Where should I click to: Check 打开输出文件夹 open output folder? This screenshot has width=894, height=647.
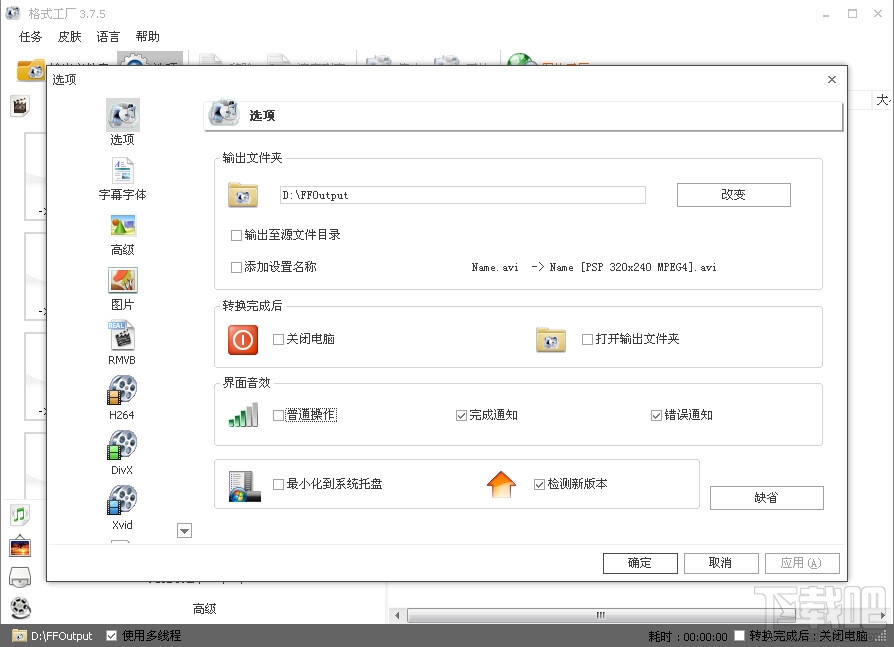click(587, 338)
